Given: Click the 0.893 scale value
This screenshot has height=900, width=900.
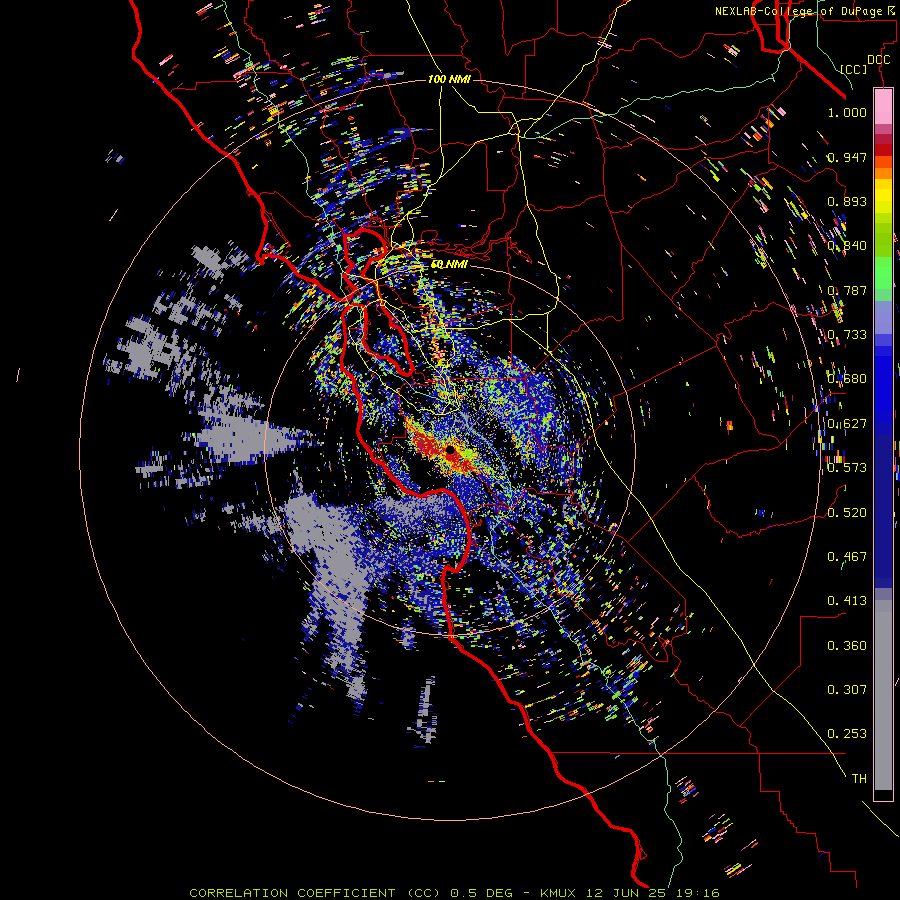Looking at the screenshot, I should tap(847, 201).
